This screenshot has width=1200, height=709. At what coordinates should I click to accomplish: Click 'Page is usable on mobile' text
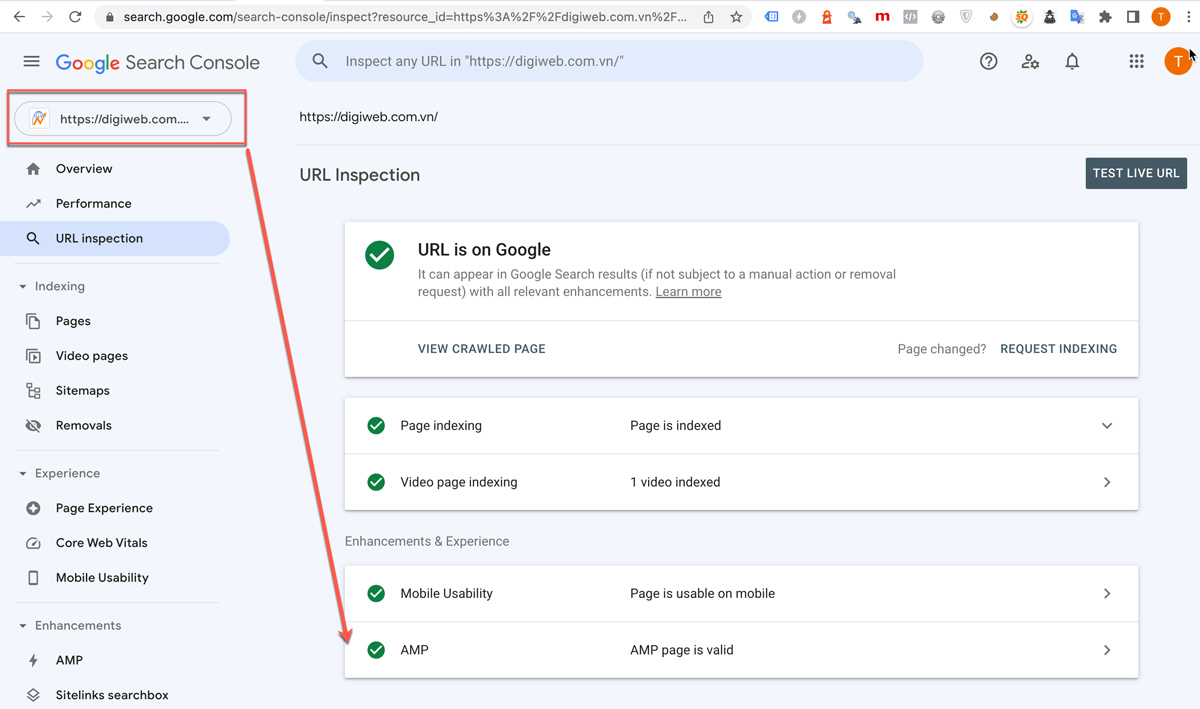tap(702, 594)
